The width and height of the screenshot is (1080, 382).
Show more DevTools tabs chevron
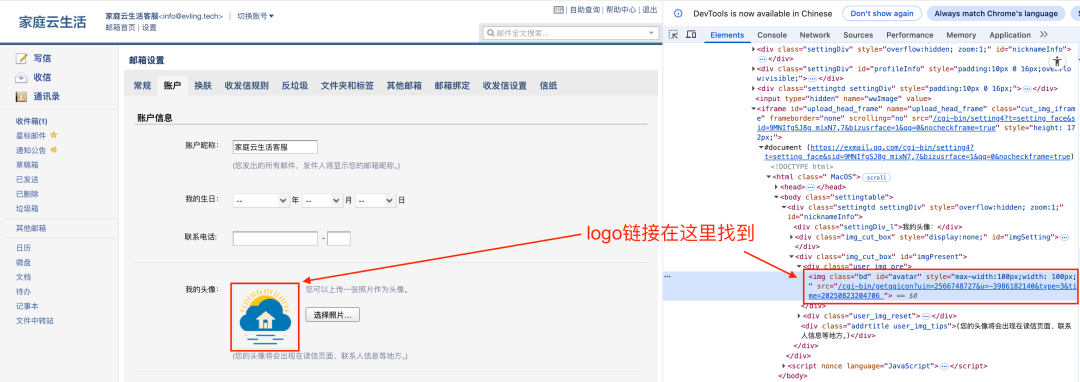click(1043, 34)
